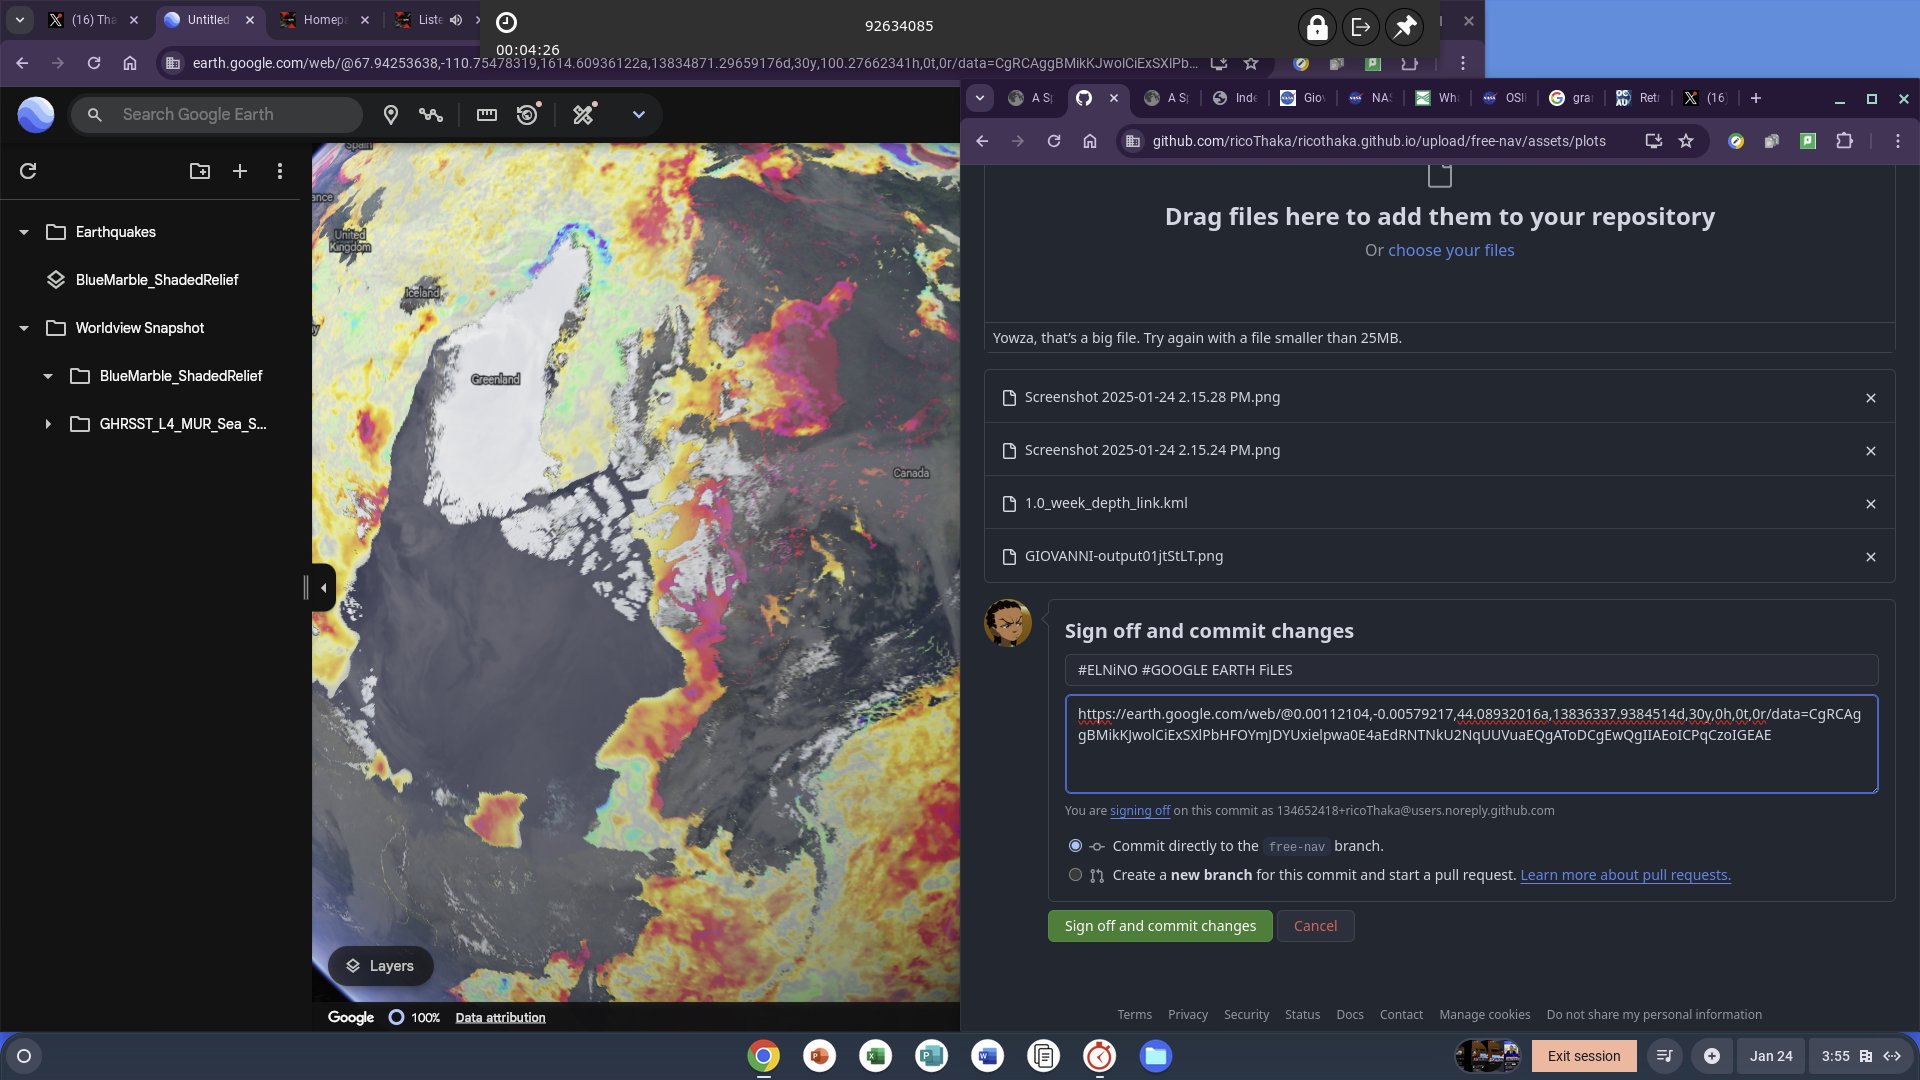
Task: Collapse the Worldview Snapshot folder
Action: (x=24, y=328)
